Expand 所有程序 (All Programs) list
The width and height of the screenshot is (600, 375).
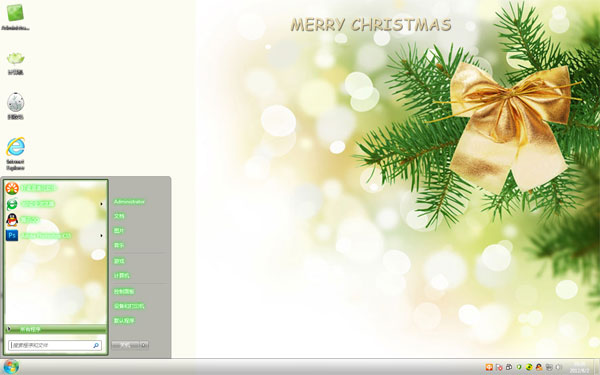click(x=56, y=329)
